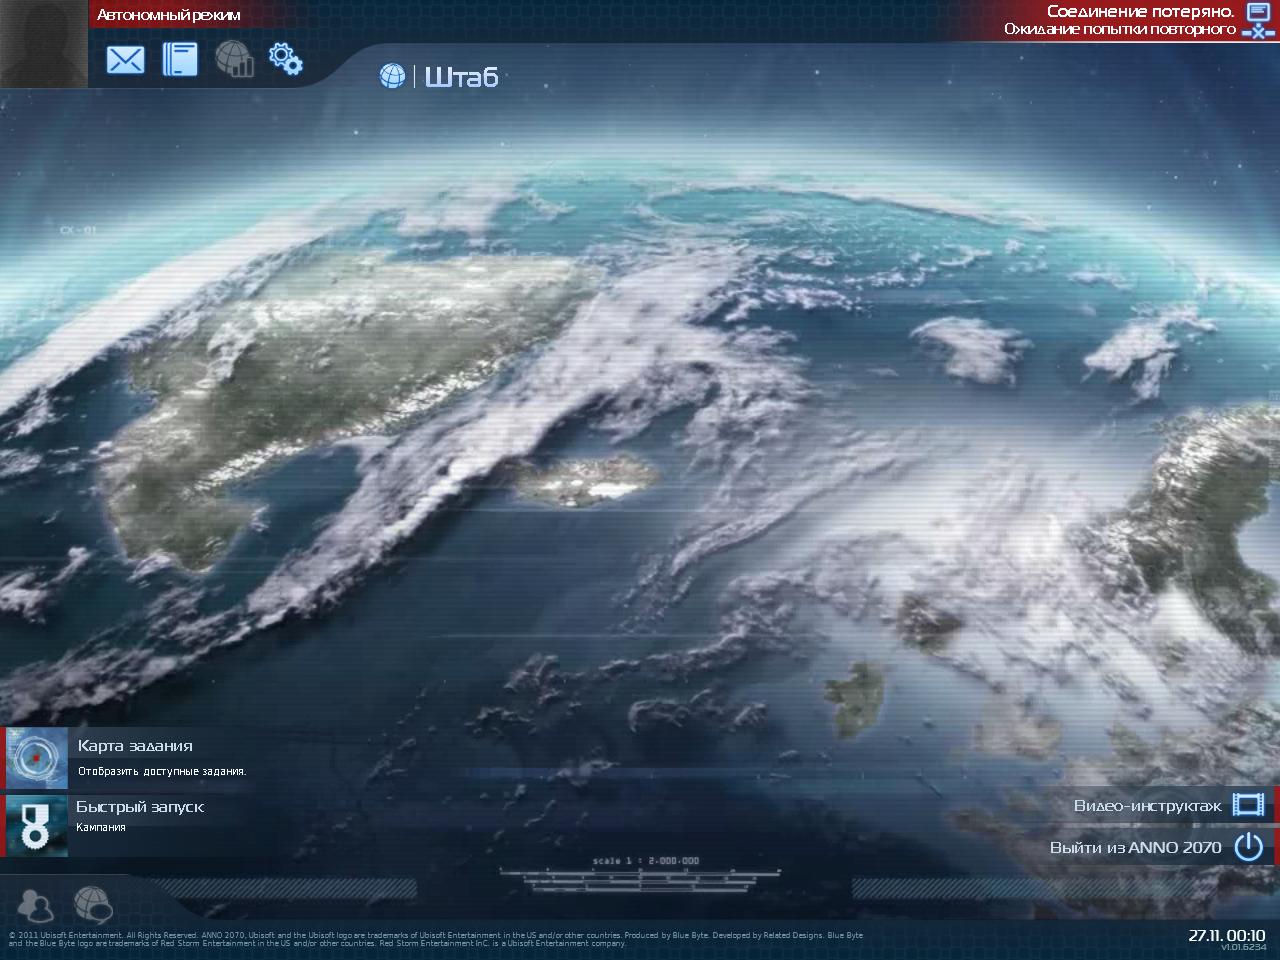1280x960 pixels.
Task: Click the Отобразить доступные задания description
Action: tap(162, 771)
